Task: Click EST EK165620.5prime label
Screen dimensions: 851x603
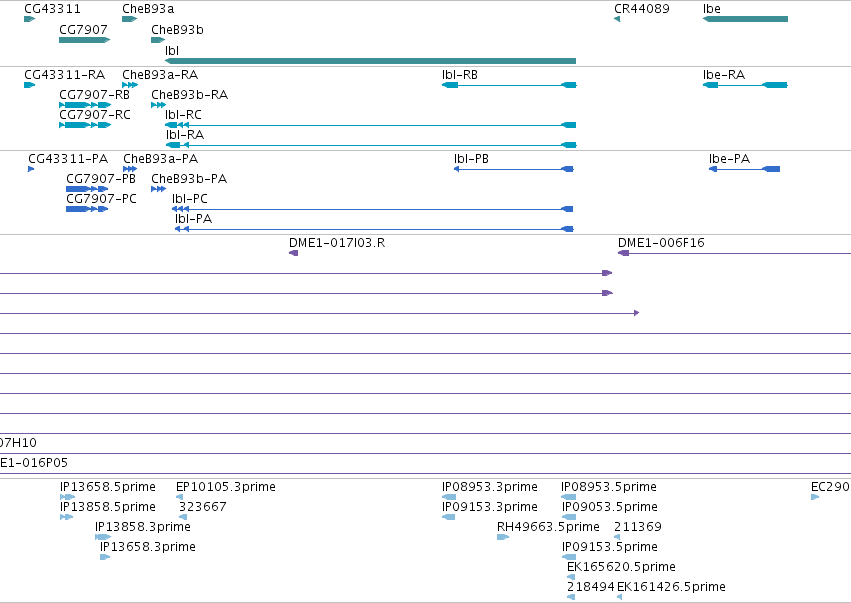Action: 621,567
